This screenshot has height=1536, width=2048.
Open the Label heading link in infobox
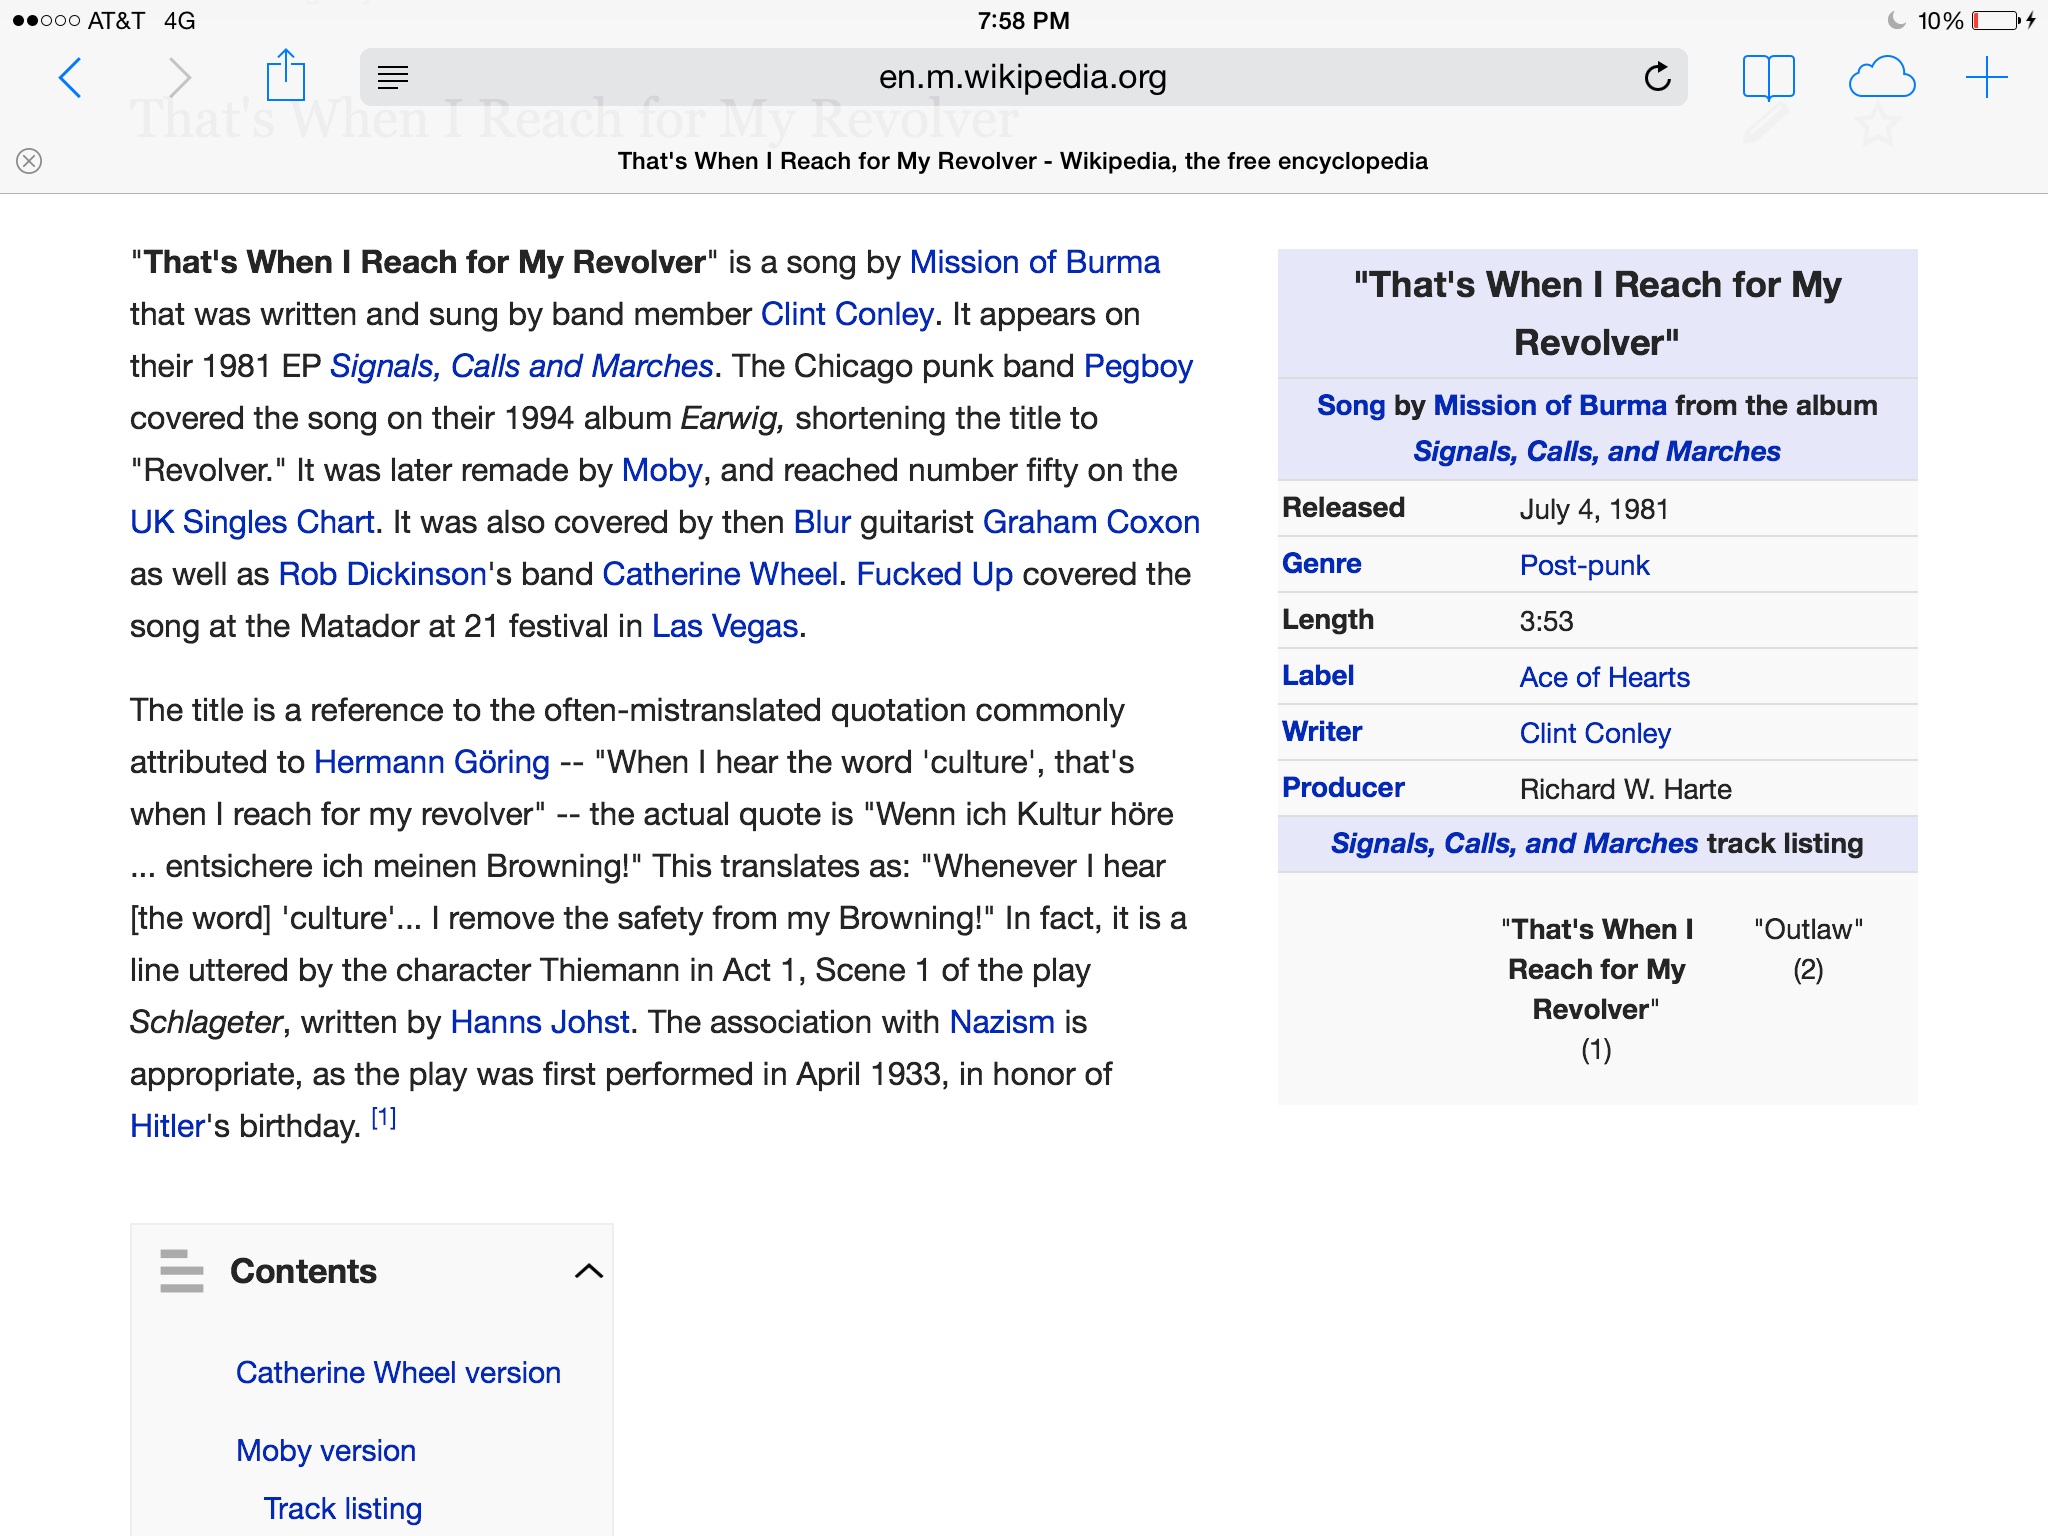[x=1318, y=676]
